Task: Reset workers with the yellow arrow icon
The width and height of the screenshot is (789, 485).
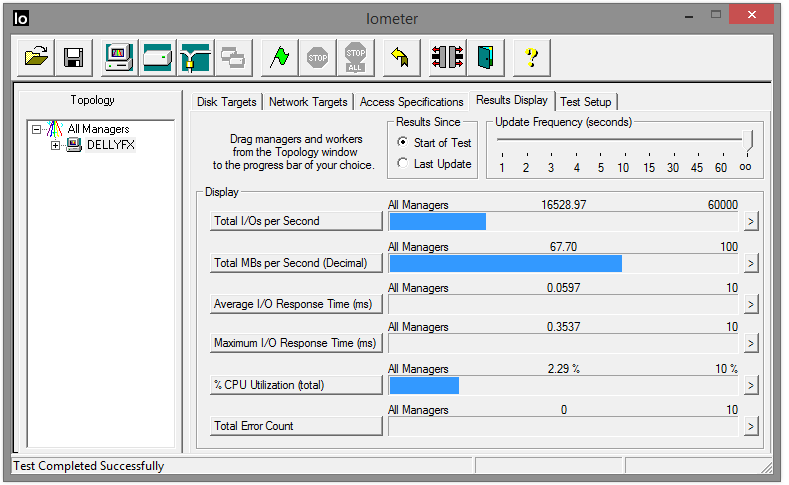Action: click(401, 57)
